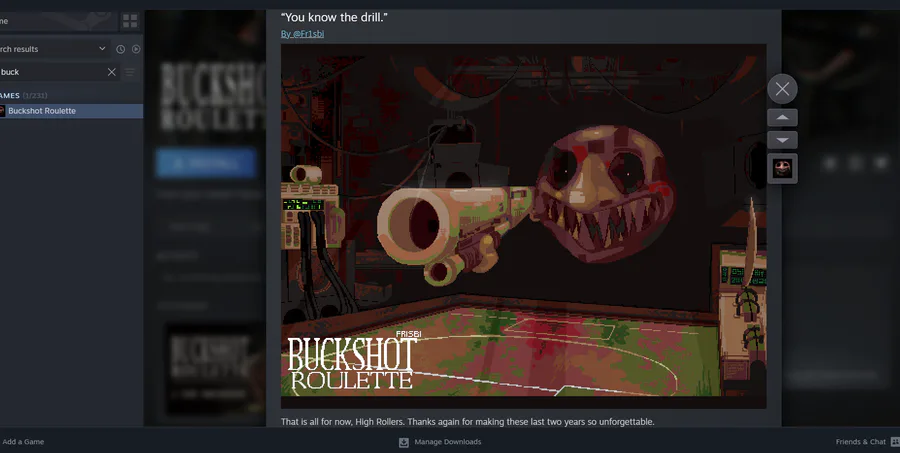Click the recent activity clock icon
This screenshot has height=453, width=900.
tap(121, 49)
